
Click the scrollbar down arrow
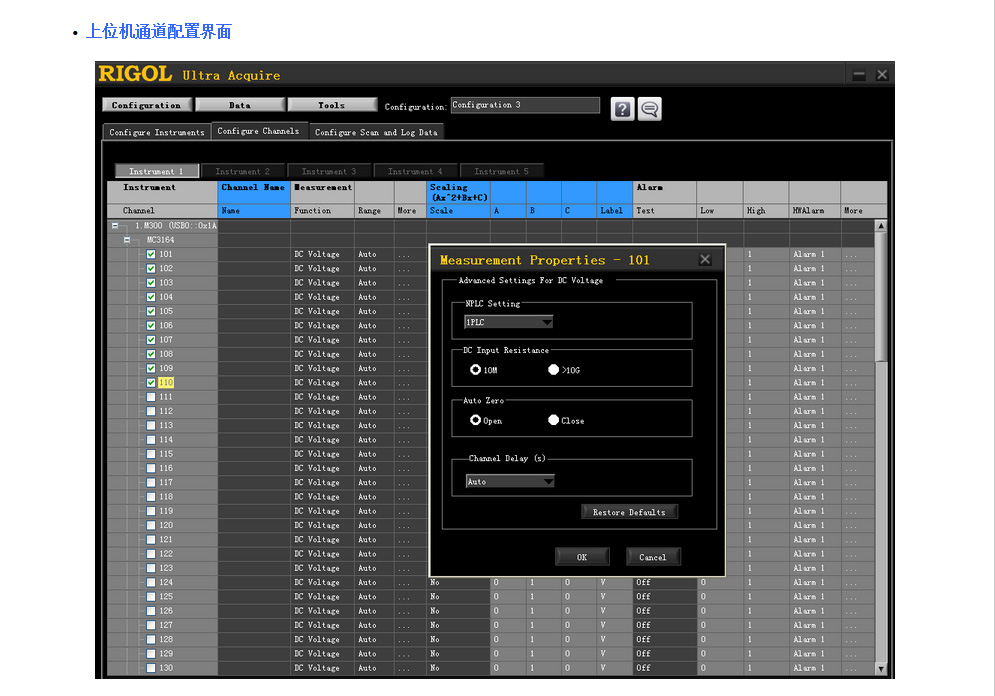(x=881, y=668)
